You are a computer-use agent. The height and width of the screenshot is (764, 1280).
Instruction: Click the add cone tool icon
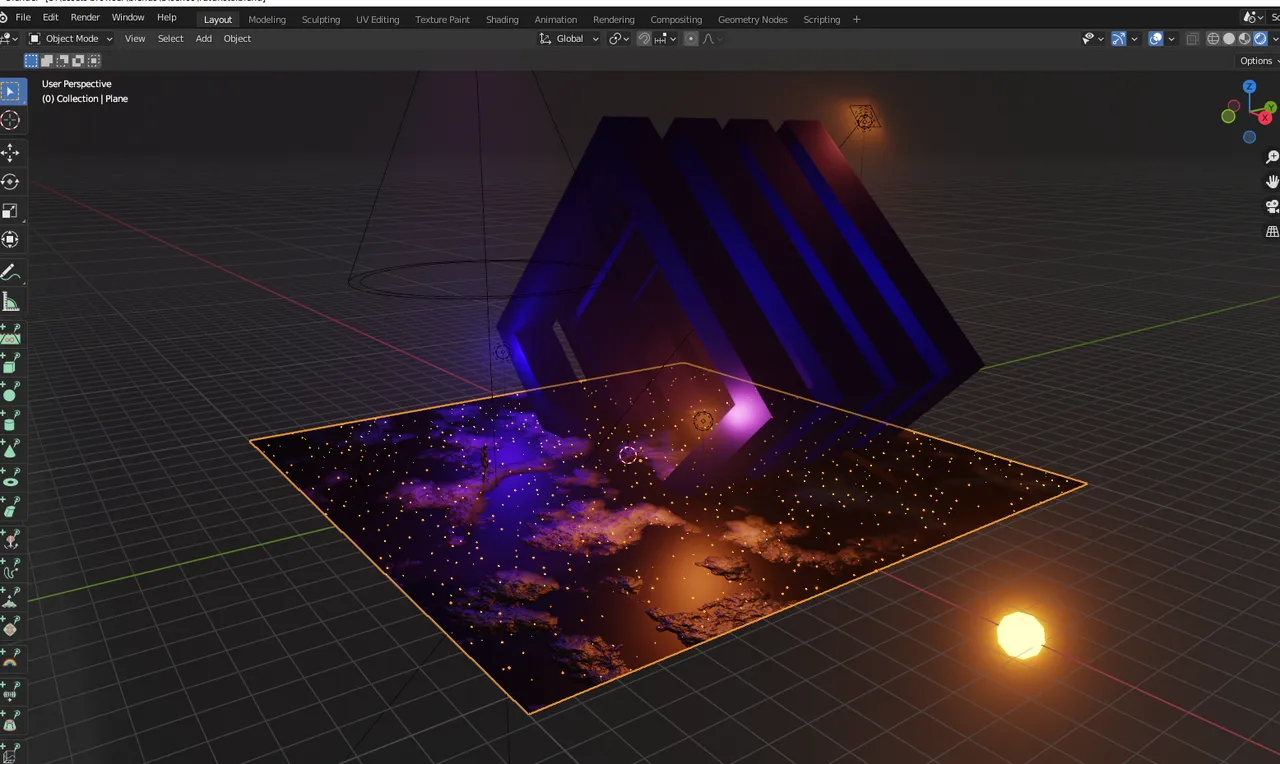[x=11, y=450]
